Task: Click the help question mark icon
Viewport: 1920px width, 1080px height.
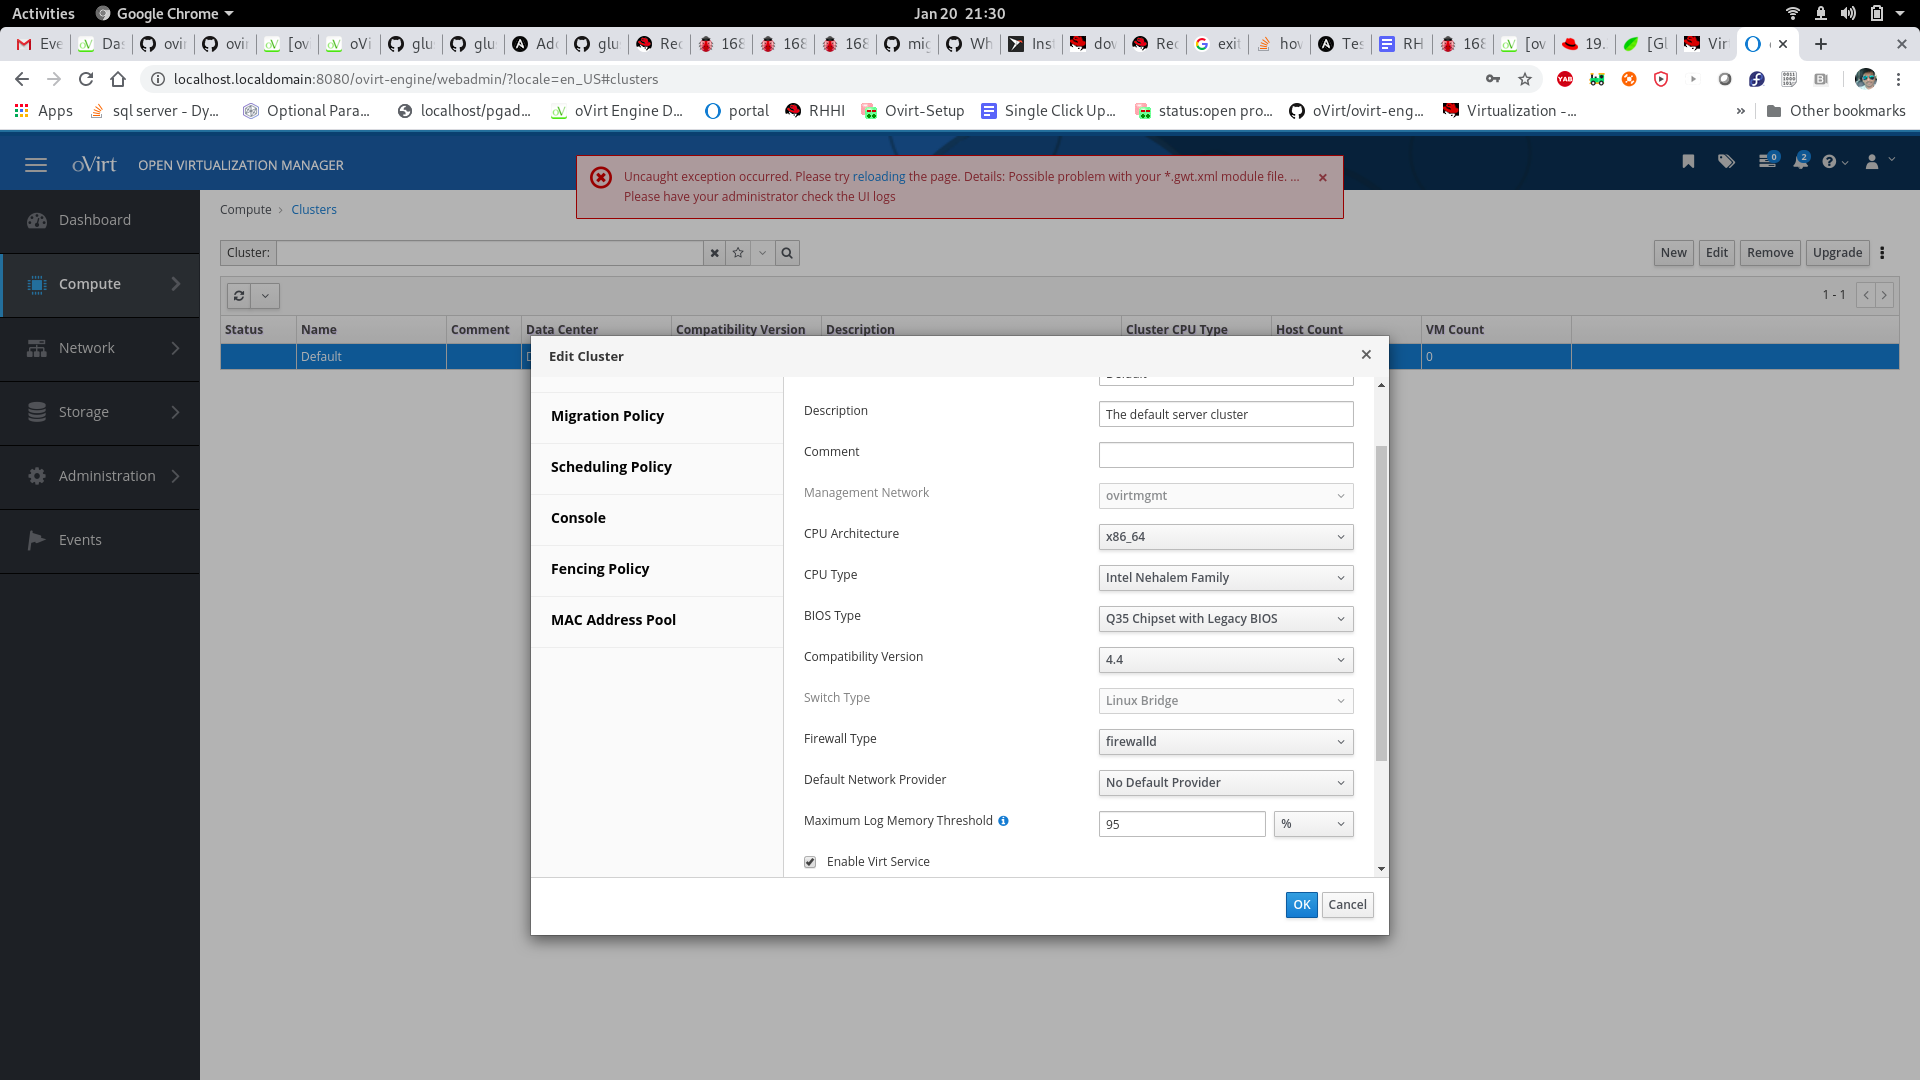Action: (x=1829, y=162)
